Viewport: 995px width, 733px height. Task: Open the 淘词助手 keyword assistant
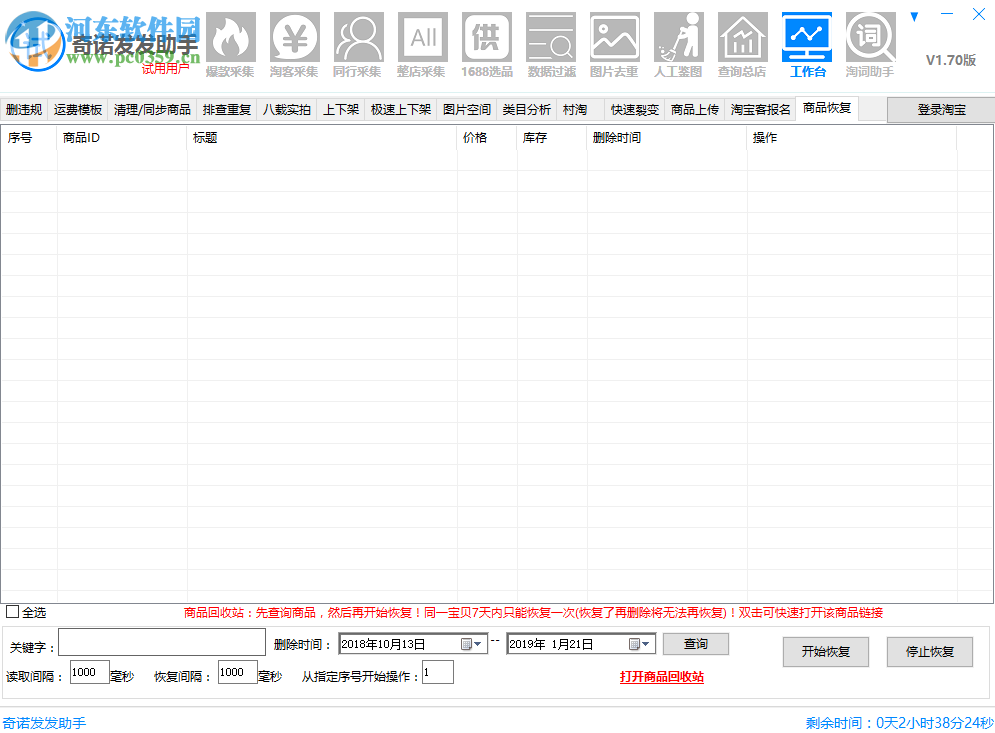click(x=871, y=40)
